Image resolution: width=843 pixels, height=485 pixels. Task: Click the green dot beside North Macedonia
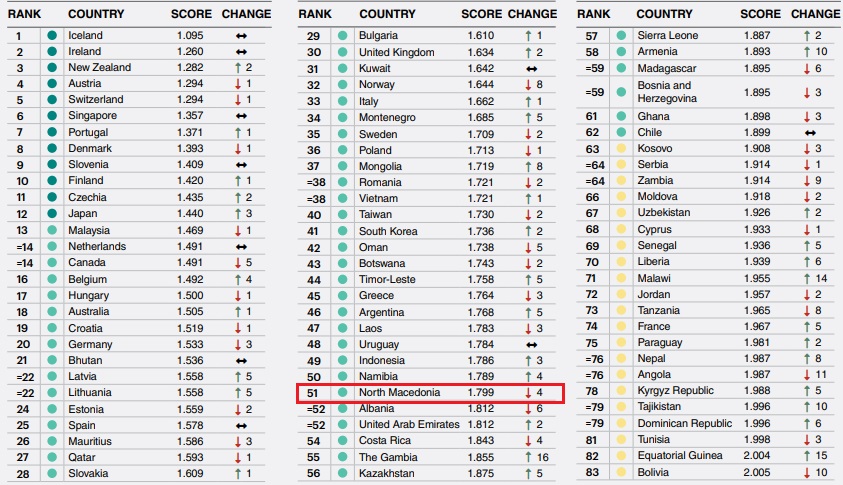(x=342, y=393)
